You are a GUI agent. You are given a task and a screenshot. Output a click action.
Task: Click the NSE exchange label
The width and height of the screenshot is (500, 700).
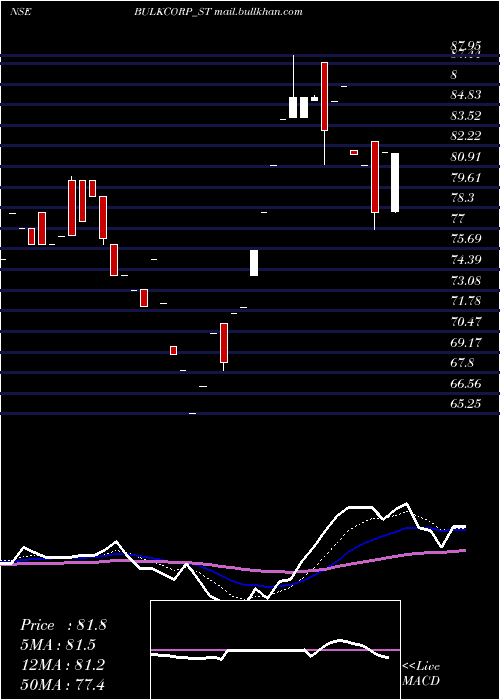point(20,12)
